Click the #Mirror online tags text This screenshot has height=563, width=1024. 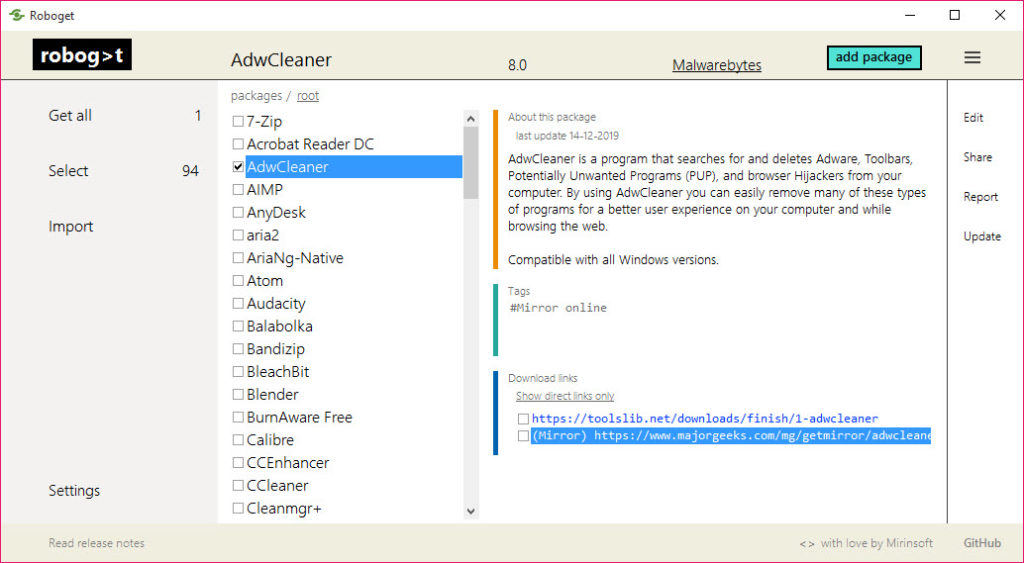558,308
